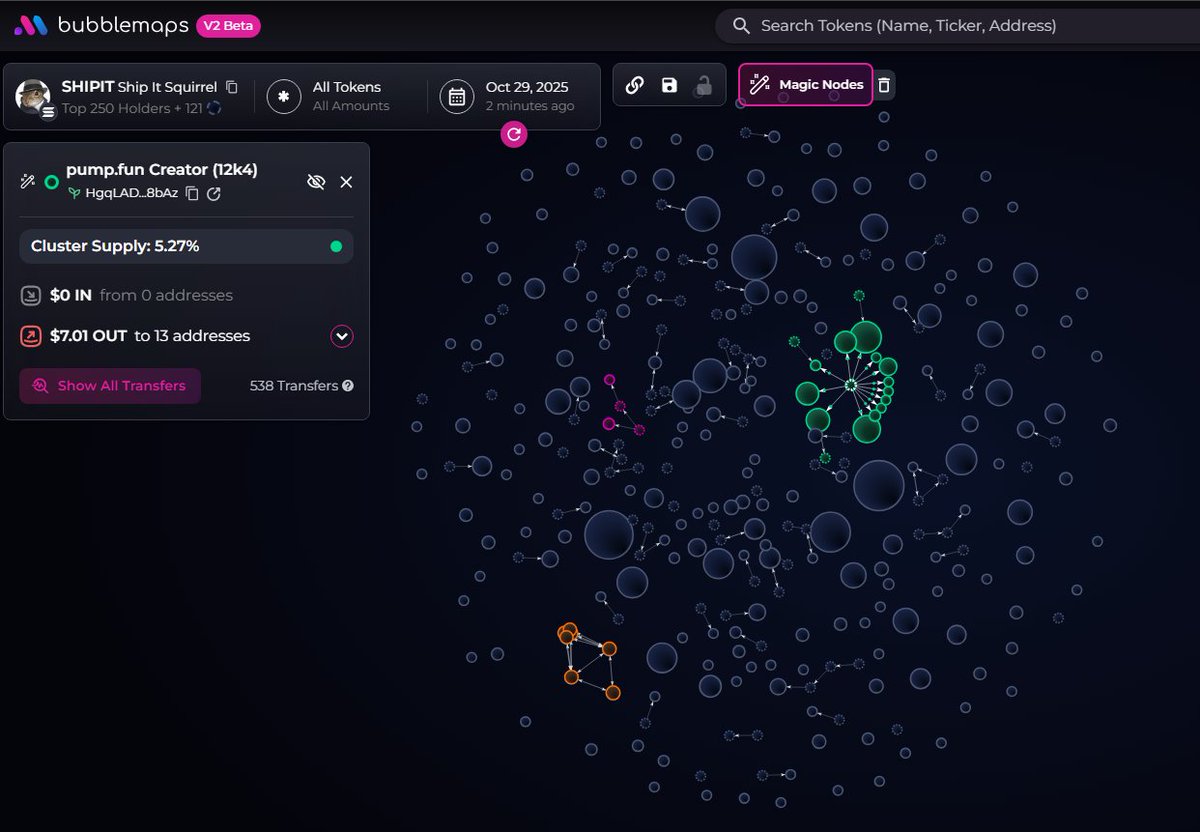Click Show All Transfers button

(x=110, y=386)
